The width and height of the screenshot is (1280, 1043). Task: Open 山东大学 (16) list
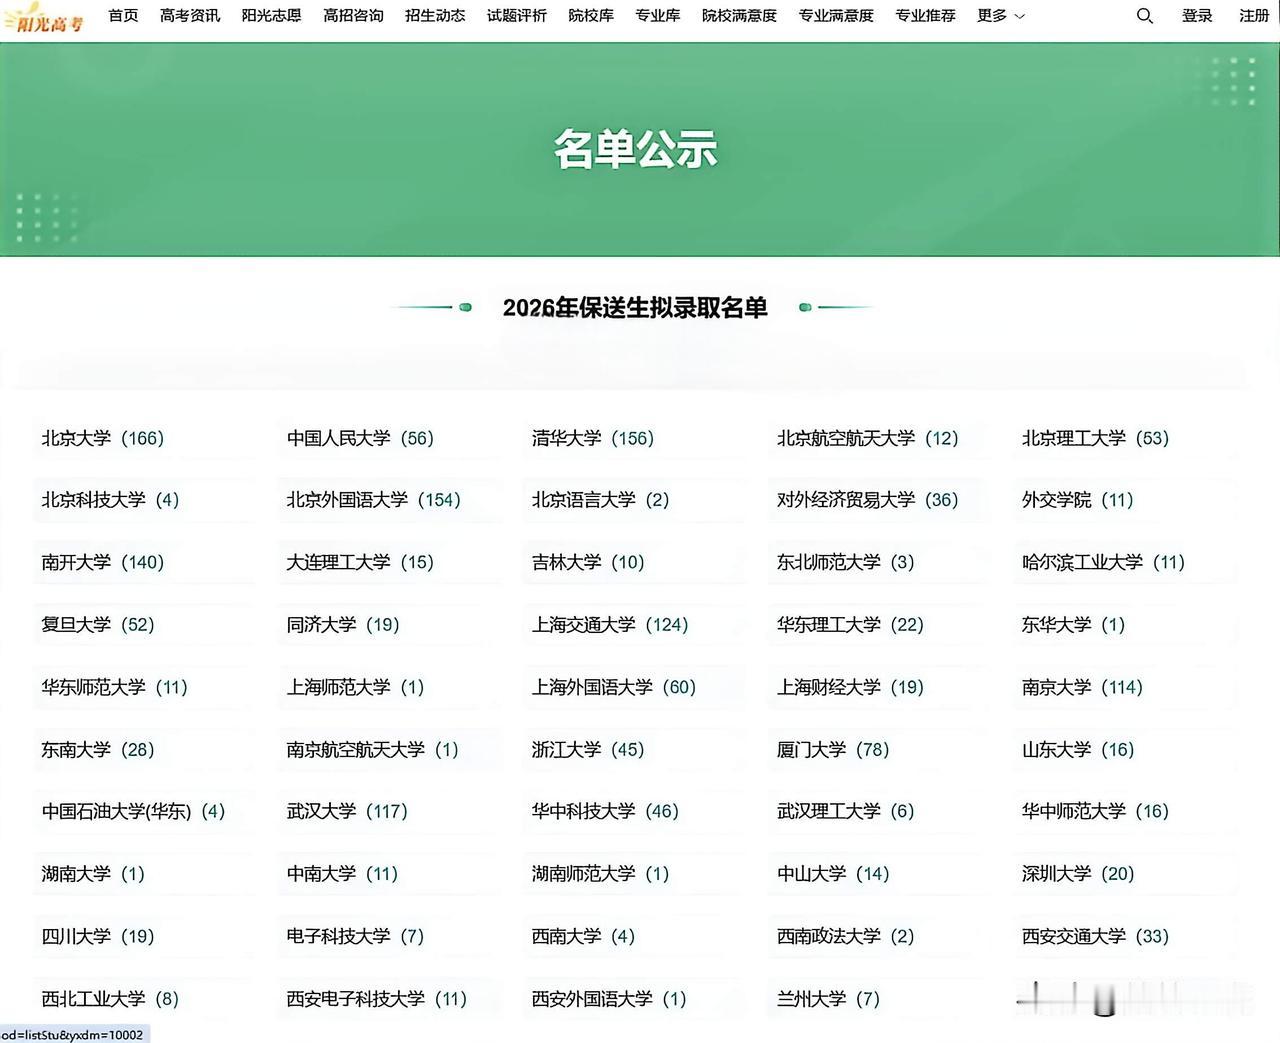[x=1078, y=749]
